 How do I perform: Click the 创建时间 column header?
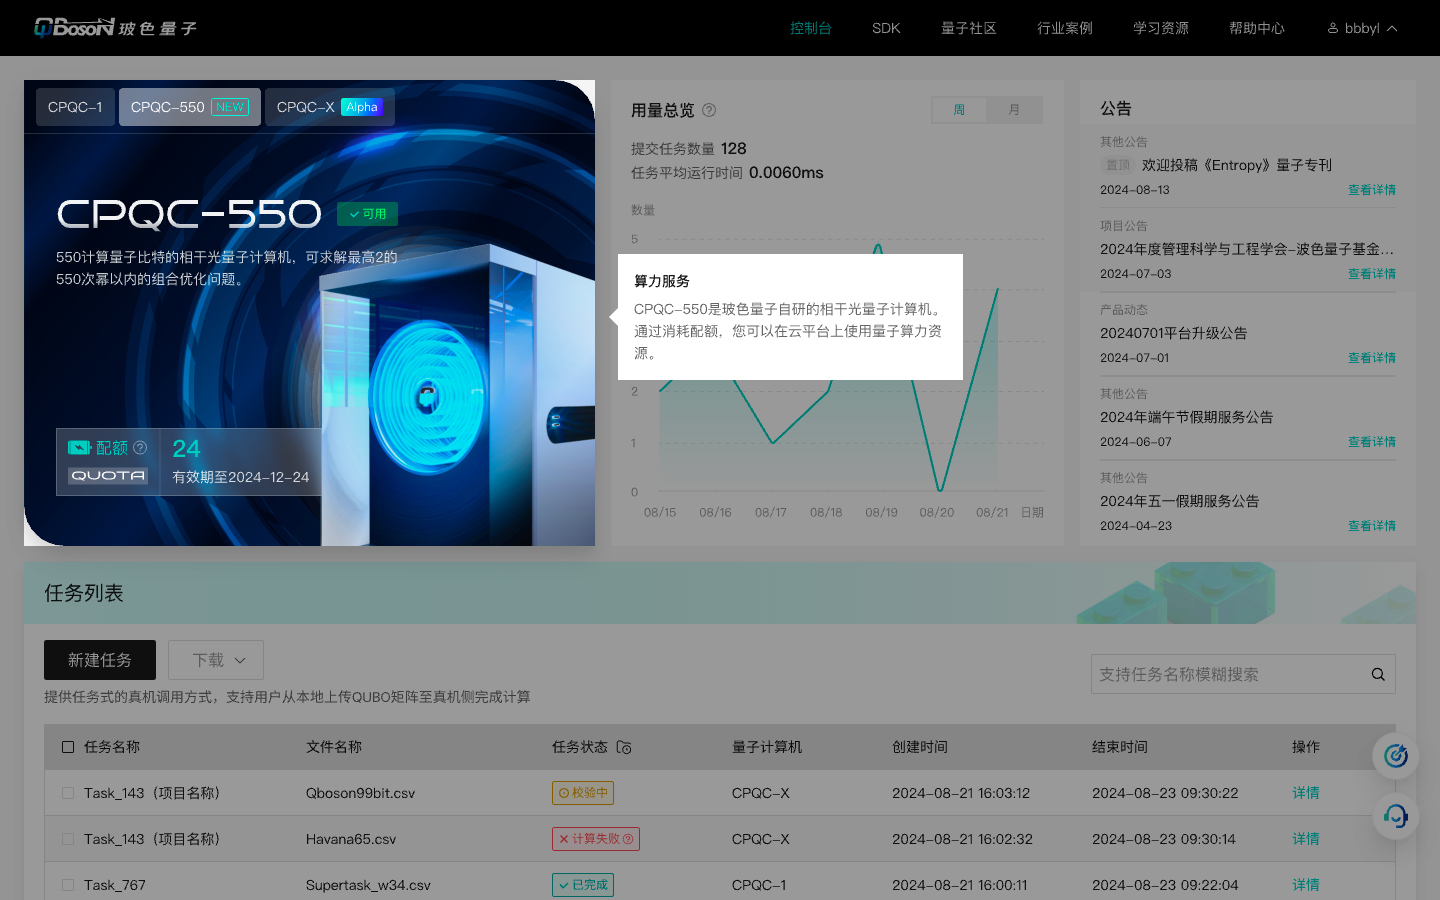pyautogui.click(x=920, y=747)
